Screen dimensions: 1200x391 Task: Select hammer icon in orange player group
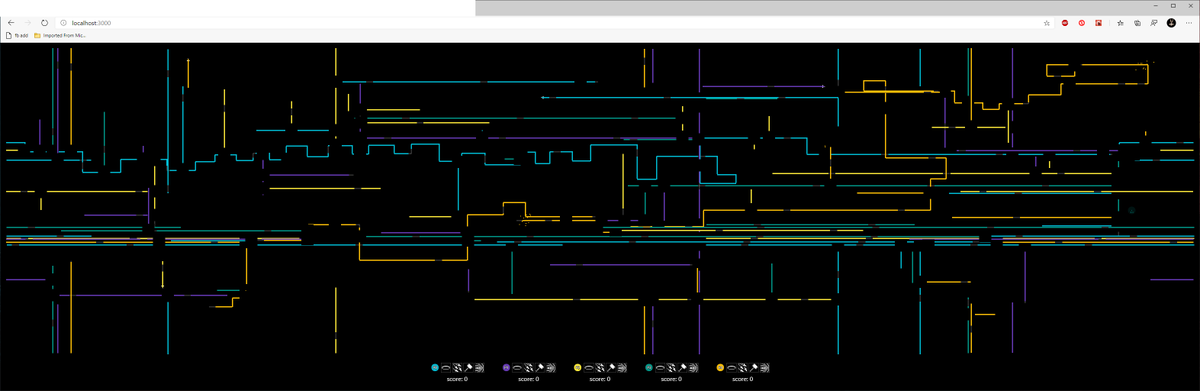753,368
